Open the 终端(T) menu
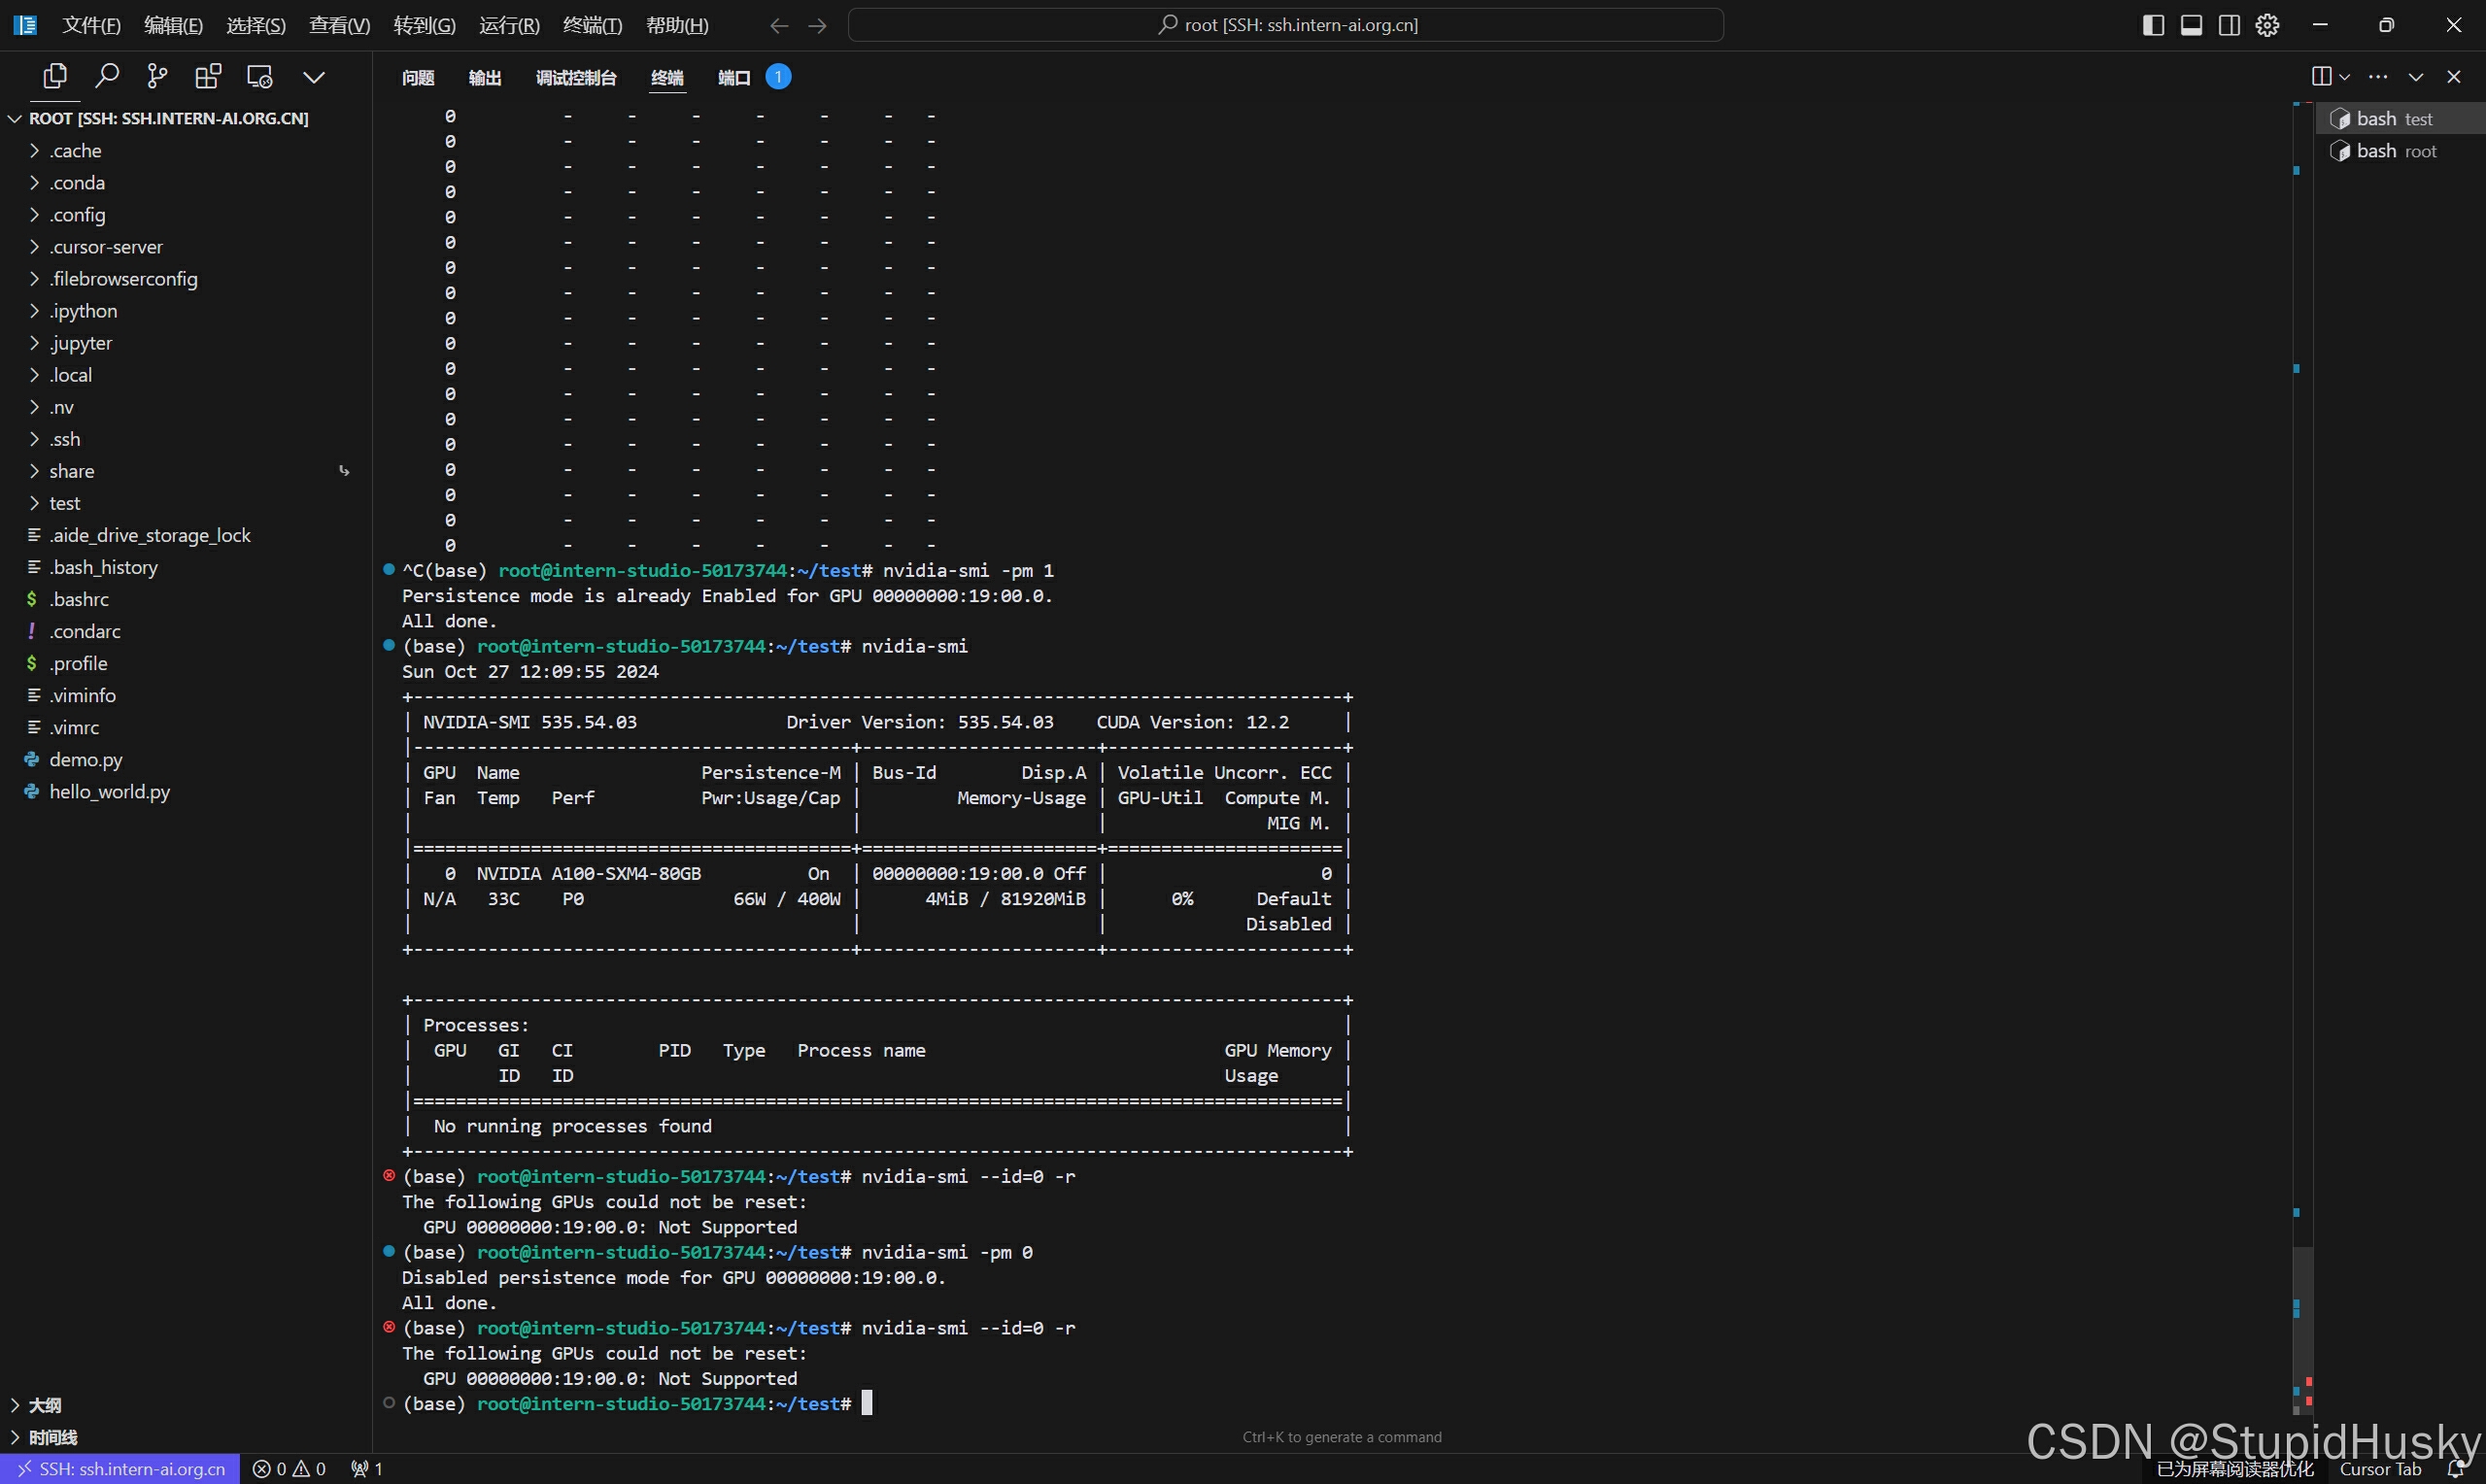2486x1484 pixels. [592, 25]
